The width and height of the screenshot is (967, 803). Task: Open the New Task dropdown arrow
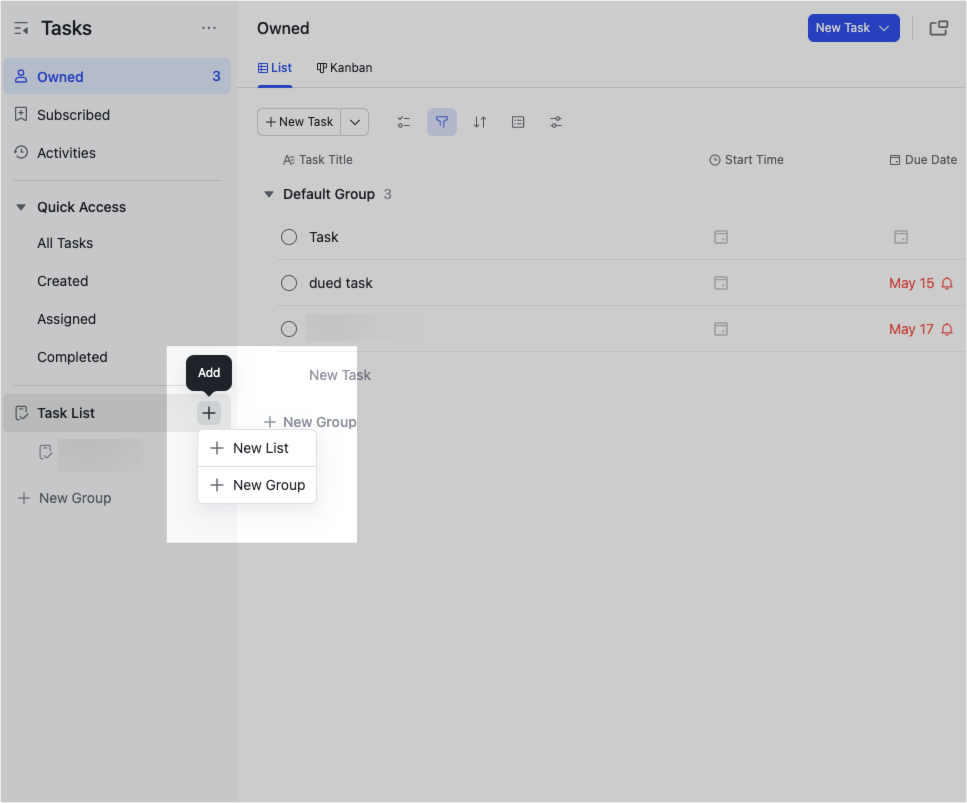coord(879,28)
